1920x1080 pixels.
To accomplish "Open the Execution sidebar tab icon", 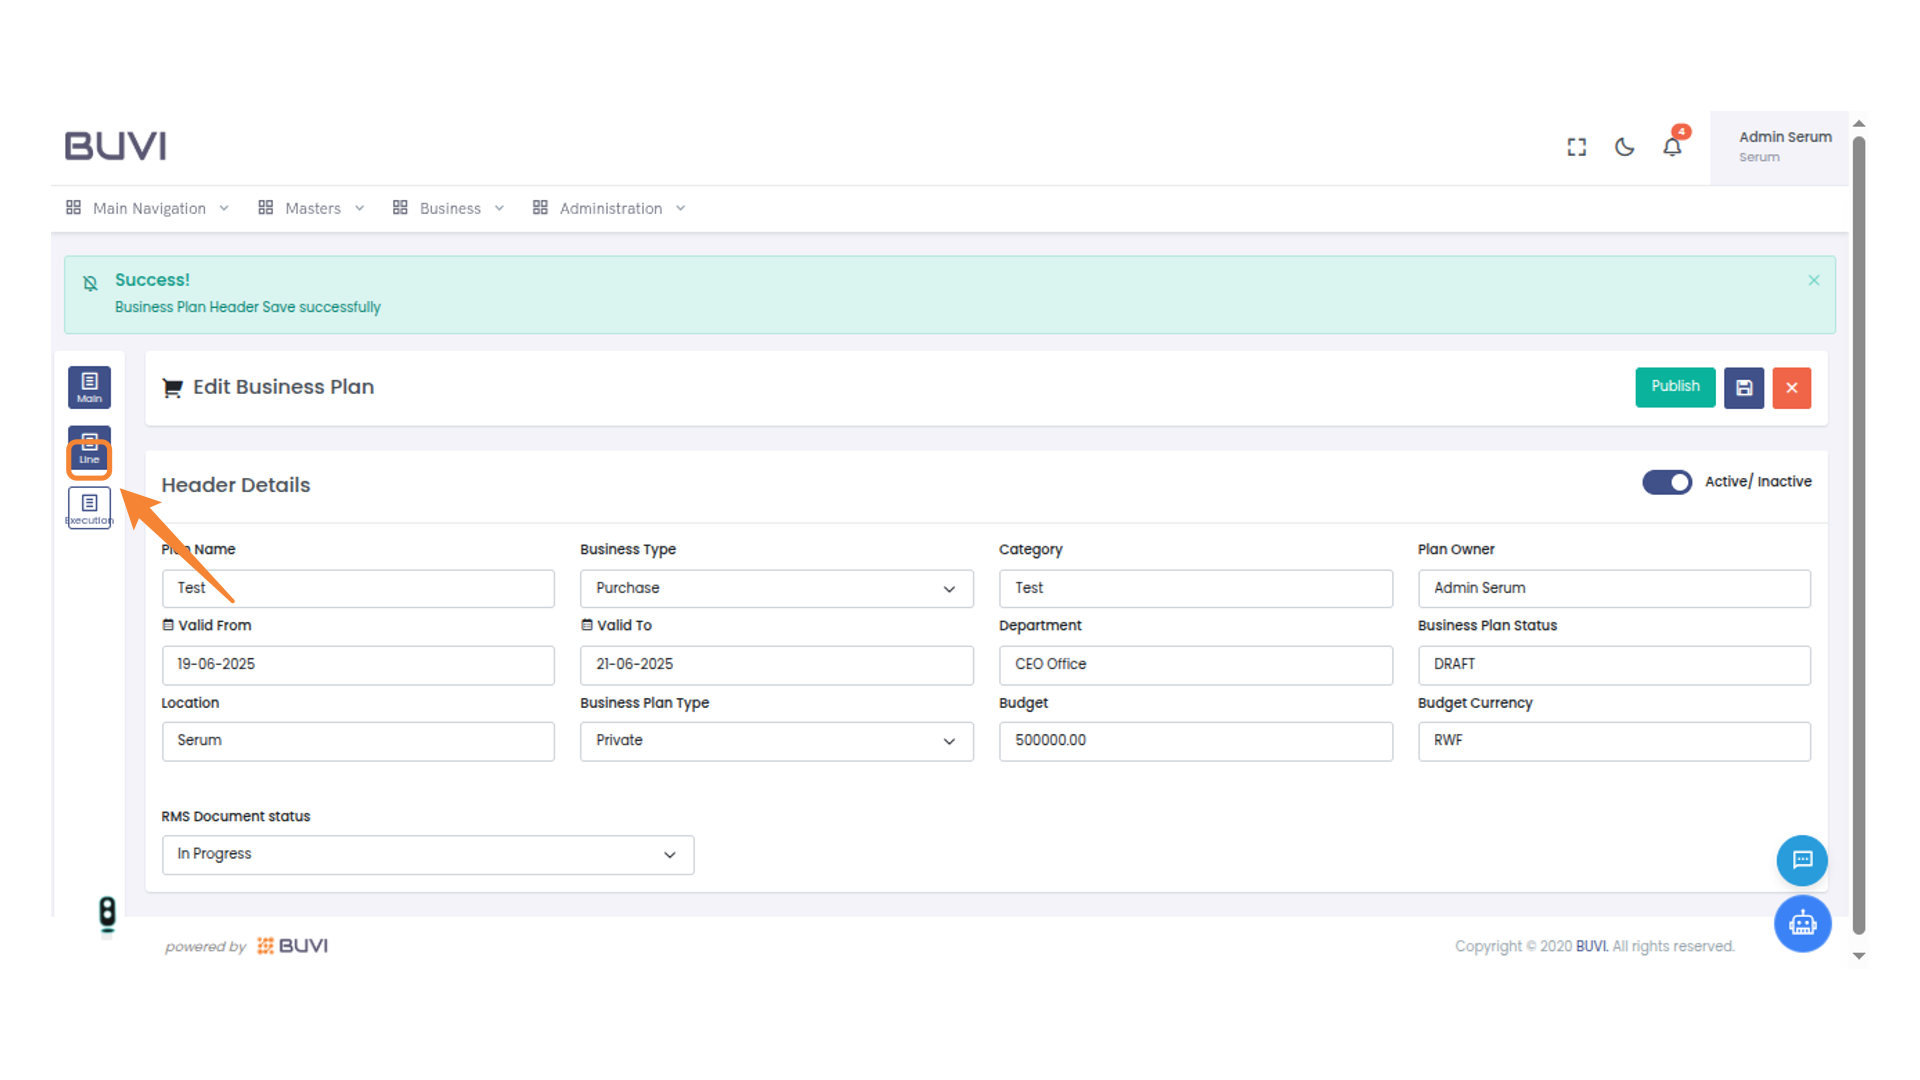I will [89, 508].
